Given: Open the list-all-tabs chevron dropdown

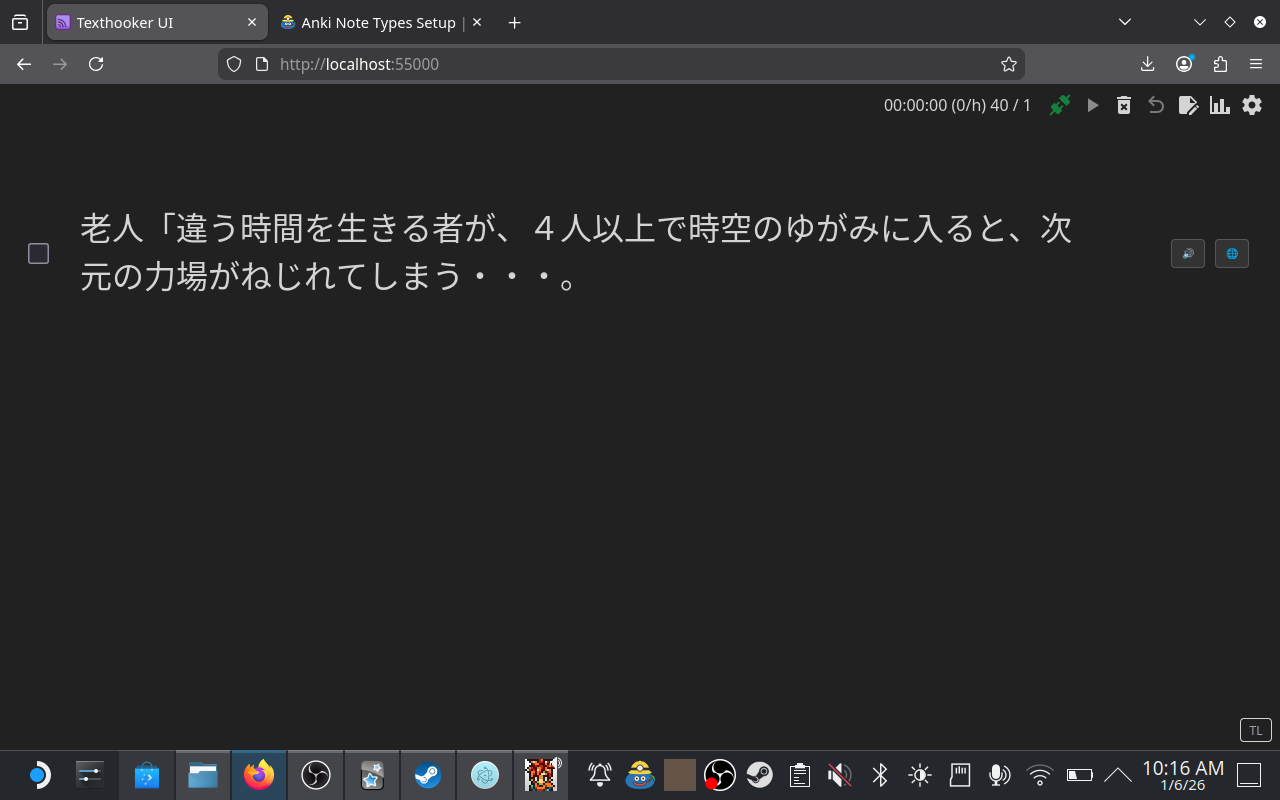Looking at the screenshot, I should (1124, 22).
